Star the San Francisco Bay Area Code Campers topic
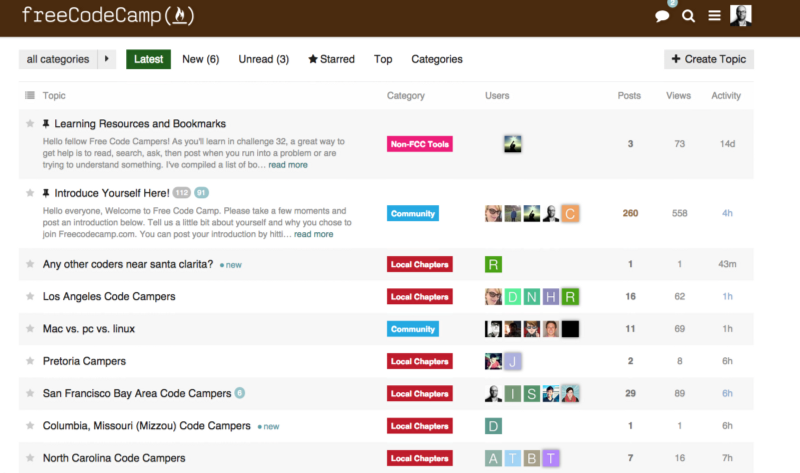800x473 pixels. pos(30,393)
